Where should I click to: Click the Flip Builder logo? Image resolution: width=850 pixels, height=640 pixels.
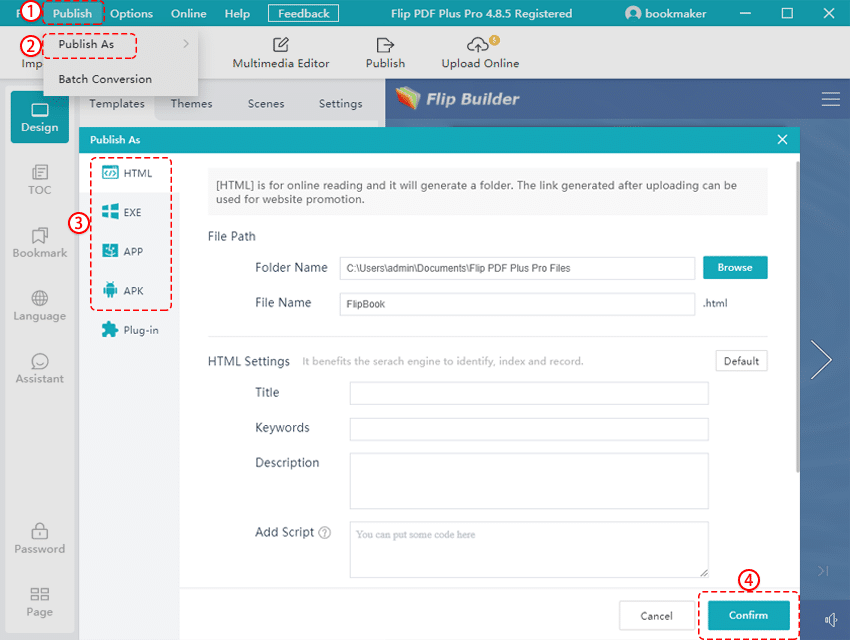click(x=457, y=99)
